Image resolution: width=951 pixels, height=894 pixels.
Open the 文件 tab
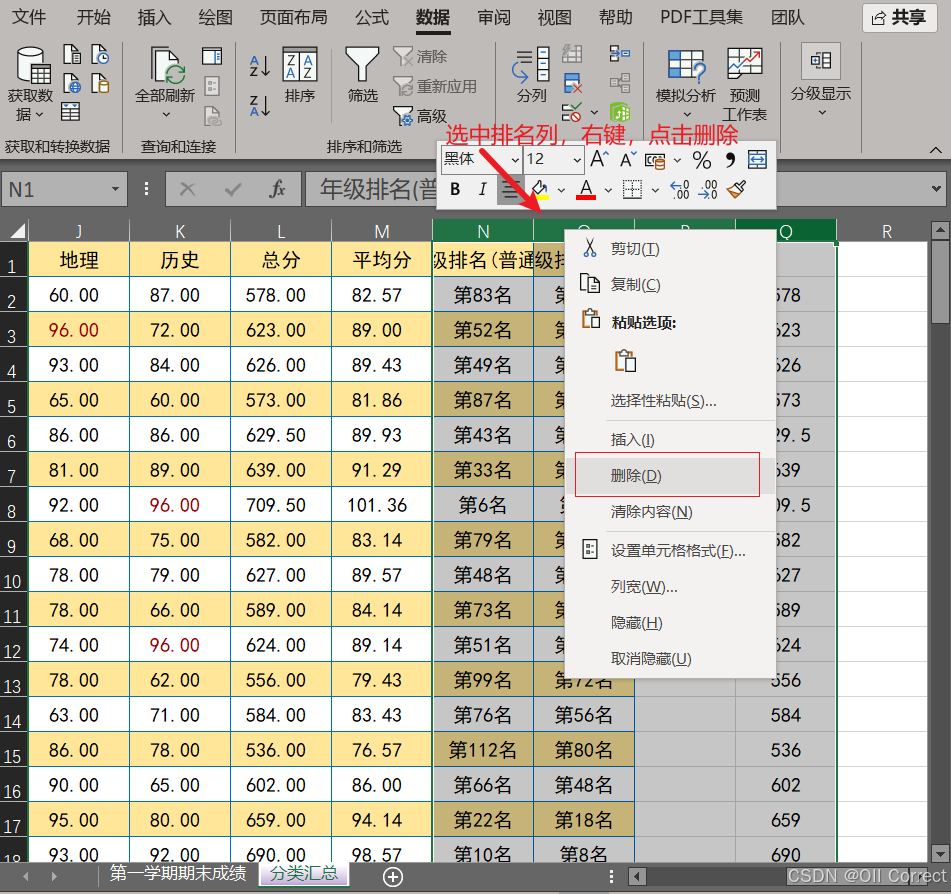point(29,17)
